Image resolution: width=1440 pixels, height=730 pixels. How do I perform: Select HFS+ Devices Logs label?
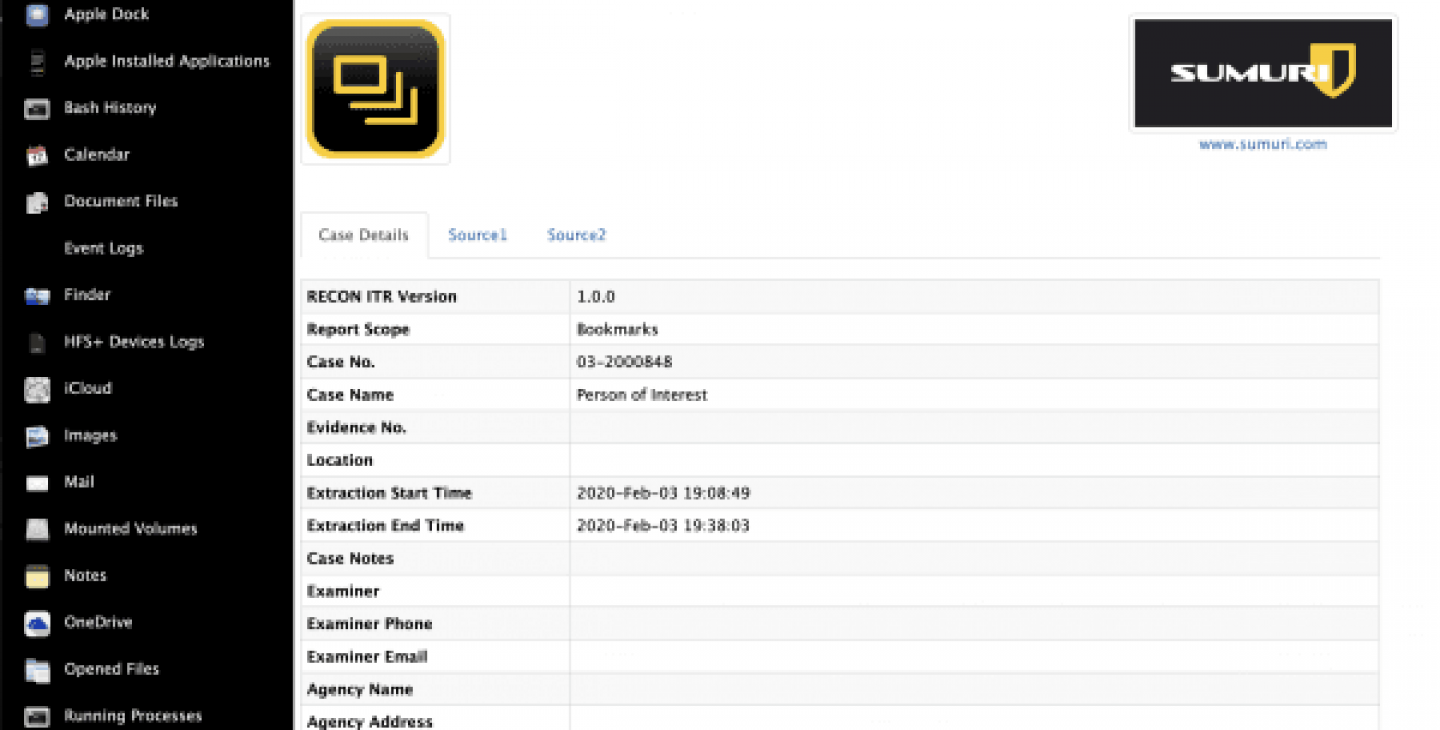tap(134, 342)
